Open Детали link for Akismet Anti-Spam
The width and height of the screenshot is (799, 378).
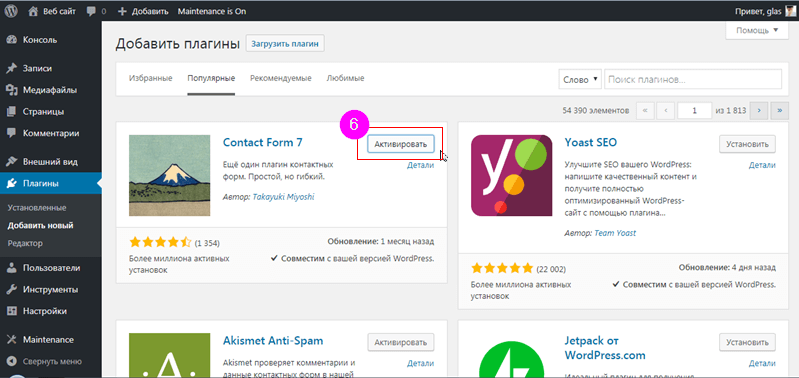pos(420,363)
